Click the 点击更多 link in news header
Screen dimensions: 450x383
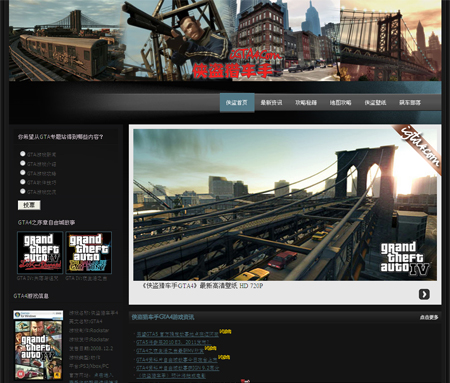tap(429, 317)
